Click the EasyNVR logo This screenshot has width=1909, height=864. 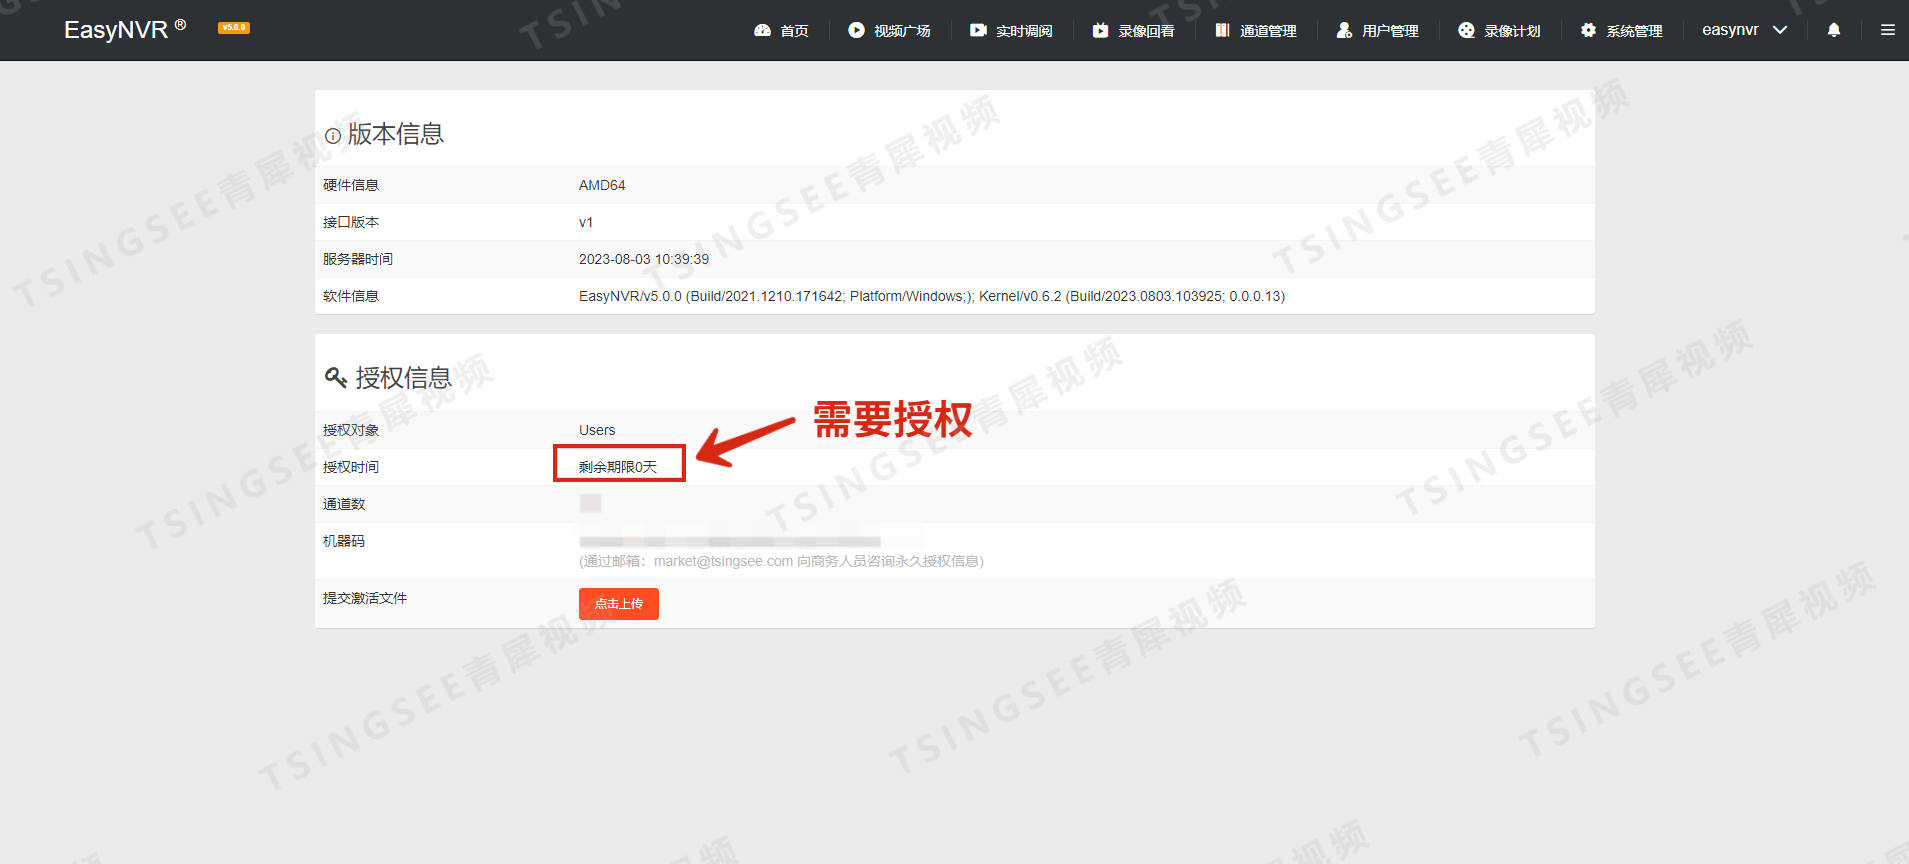tap(125, 29)
